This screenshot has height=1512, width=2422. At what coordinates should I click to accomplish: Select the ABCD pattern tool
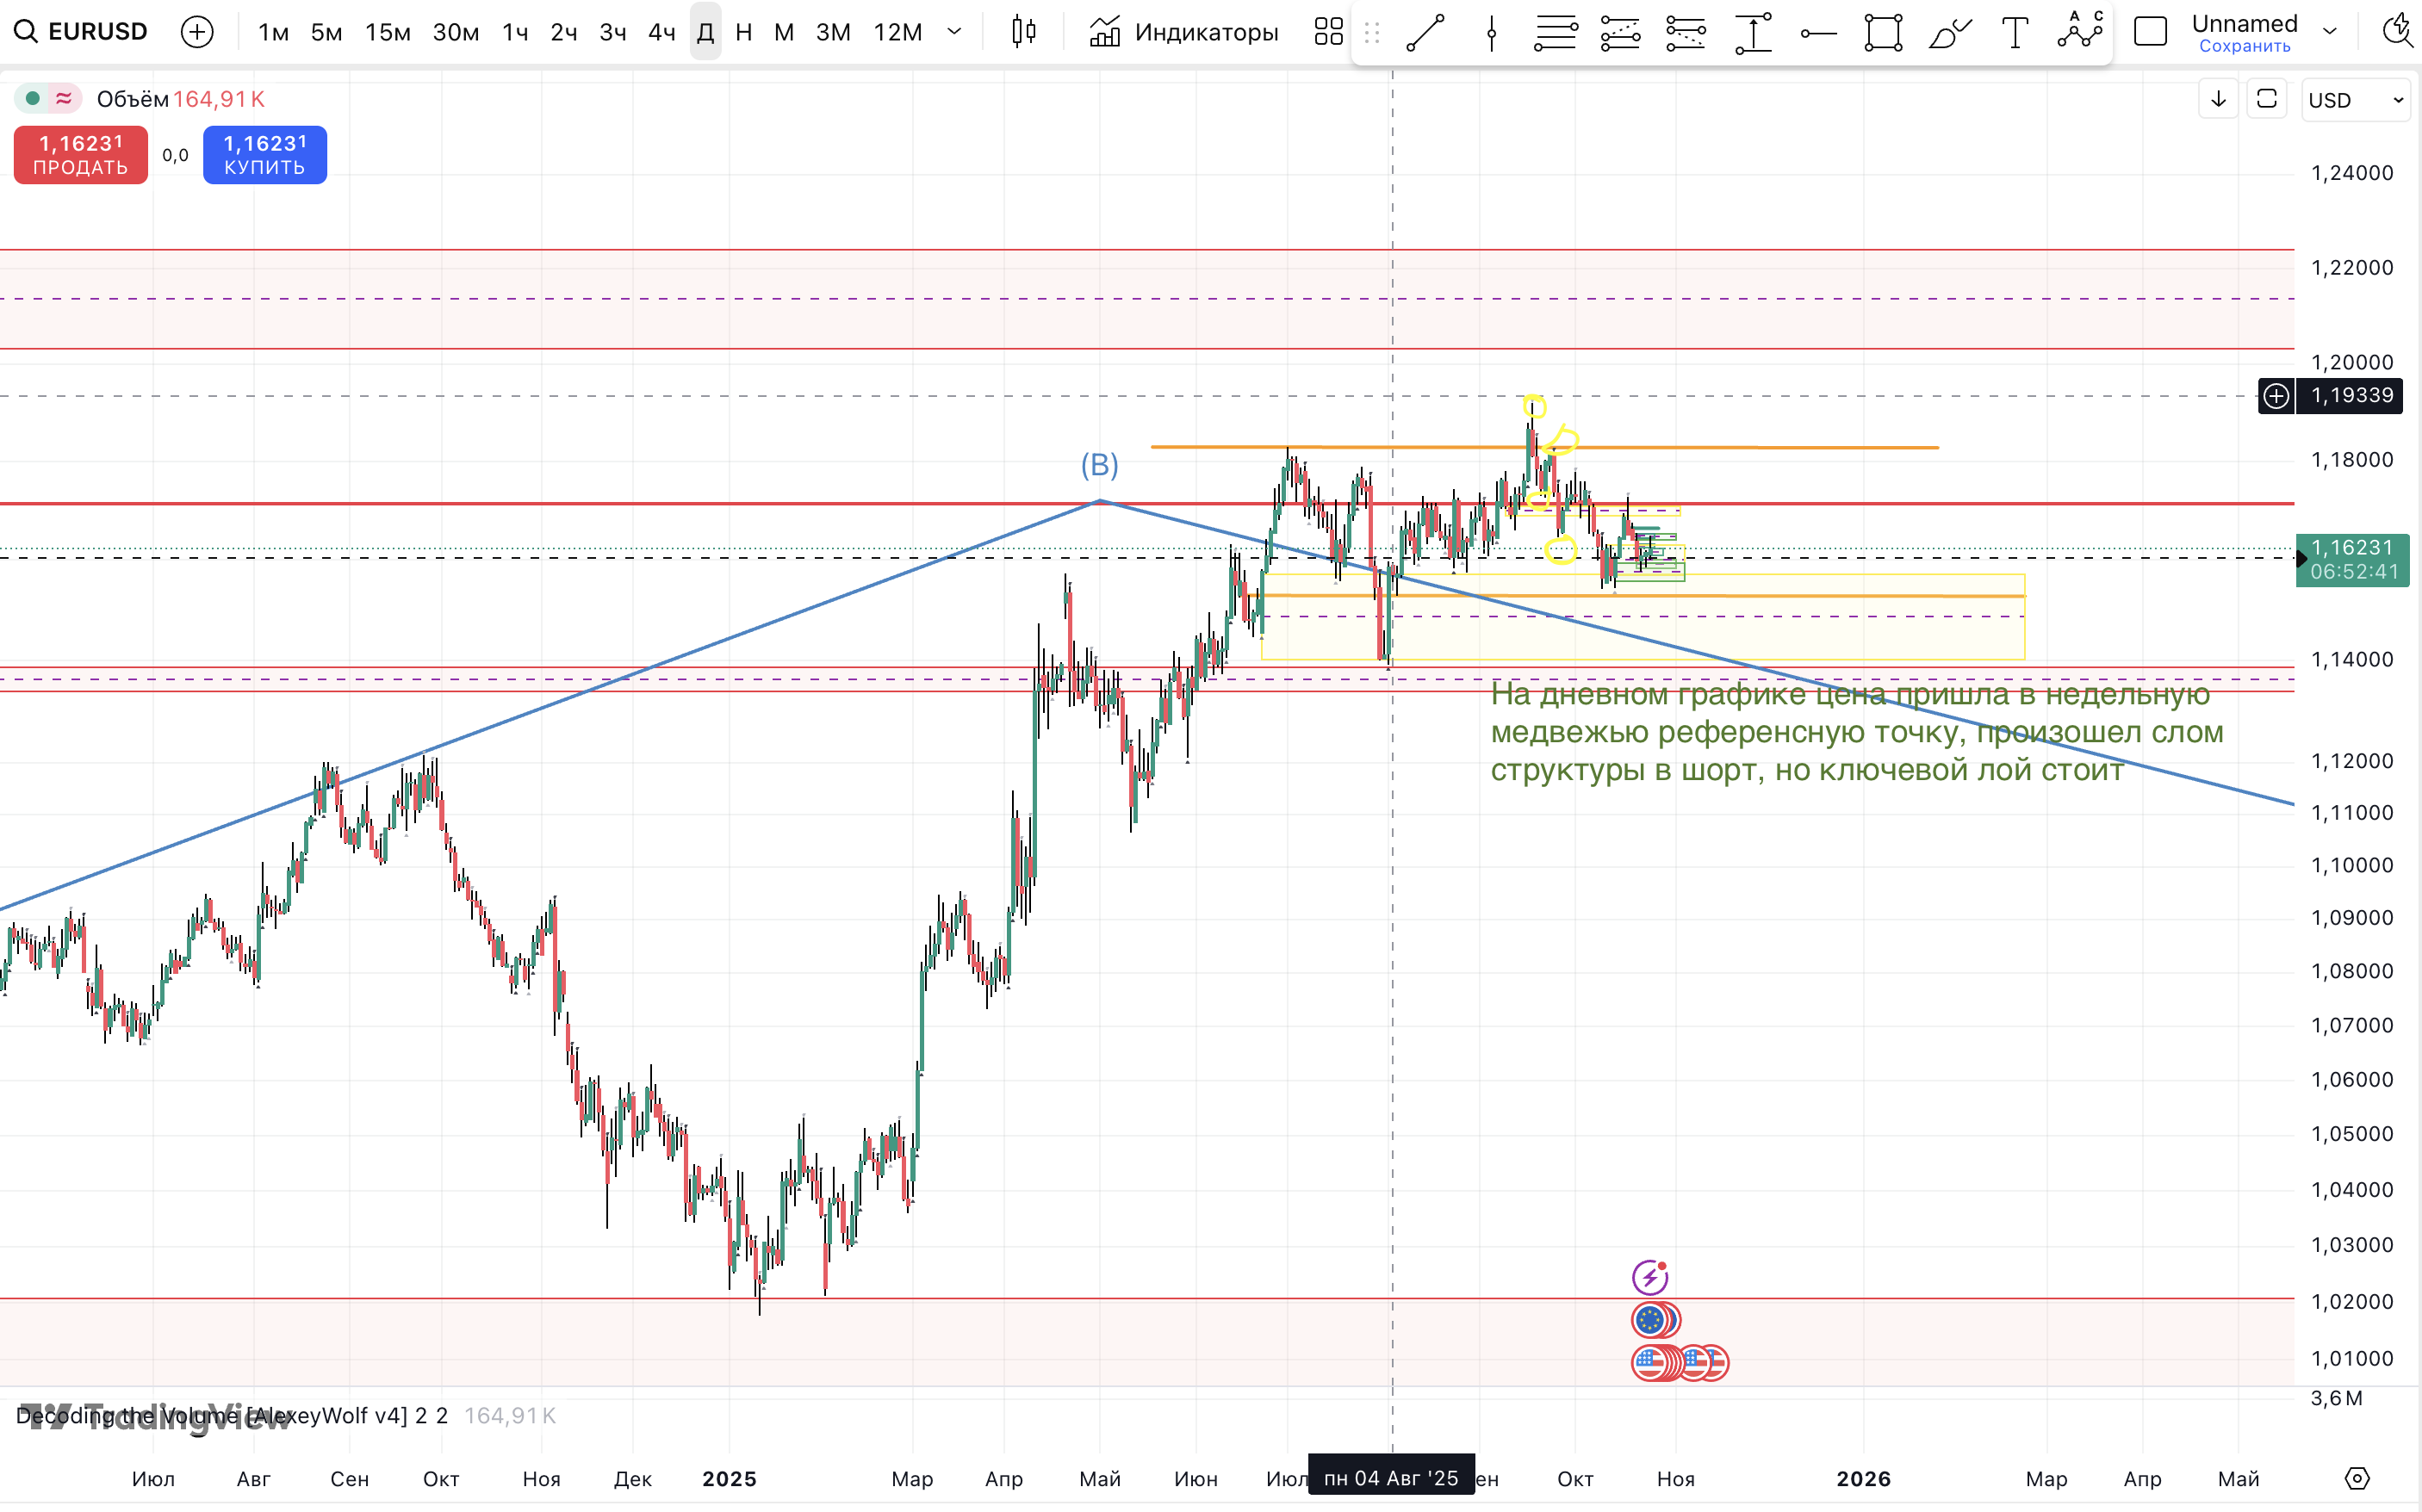click(2080, 30)
